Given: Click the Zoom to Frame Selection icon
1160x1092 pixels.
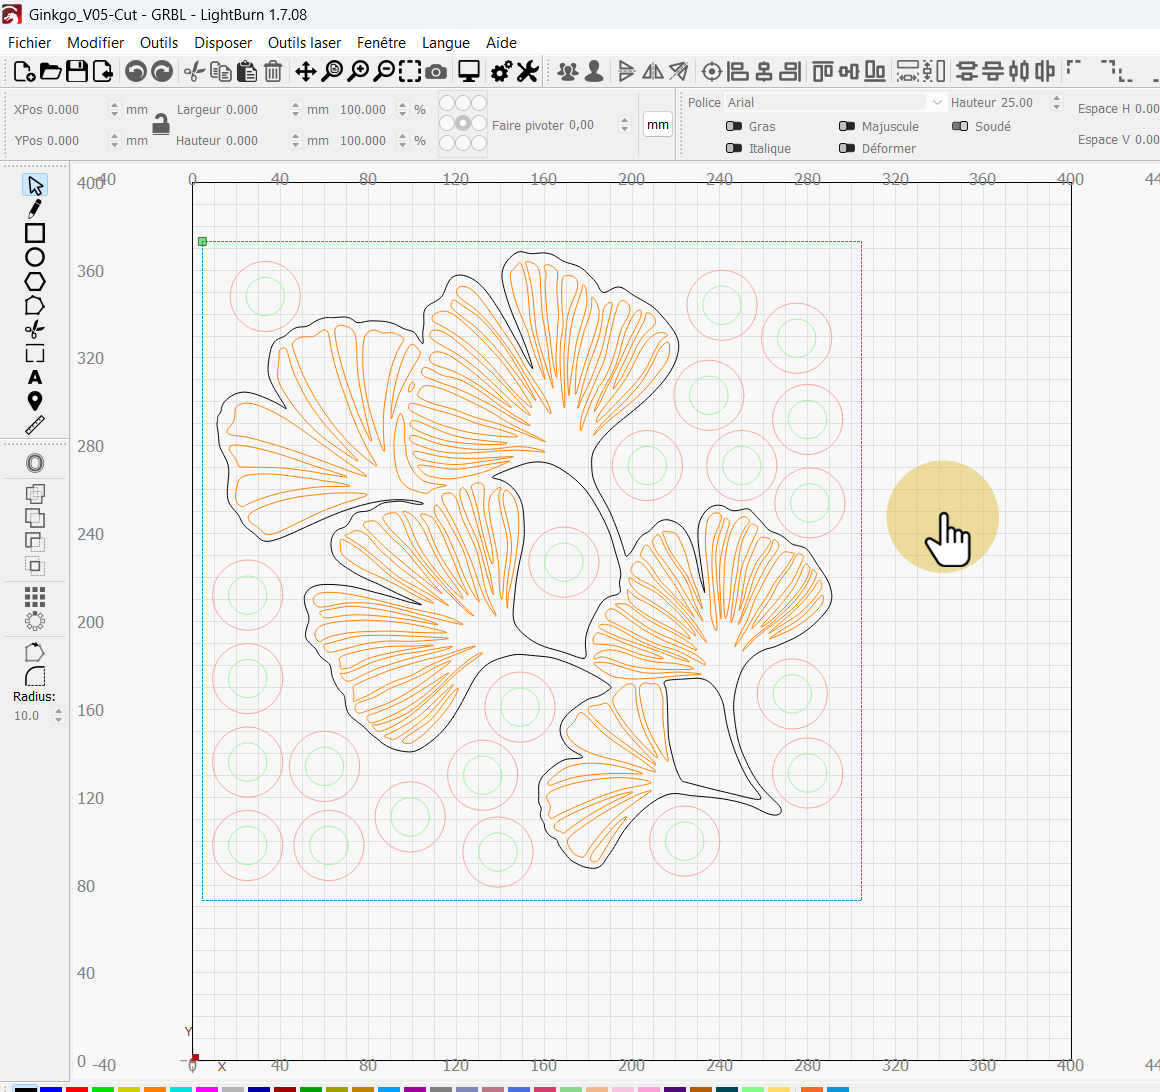Looking at the screenshot, I should click(410, 71).
